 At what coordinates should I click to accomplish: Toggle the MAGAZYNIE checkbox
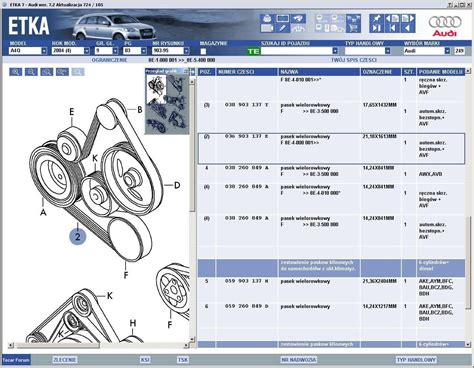(203, 51)
